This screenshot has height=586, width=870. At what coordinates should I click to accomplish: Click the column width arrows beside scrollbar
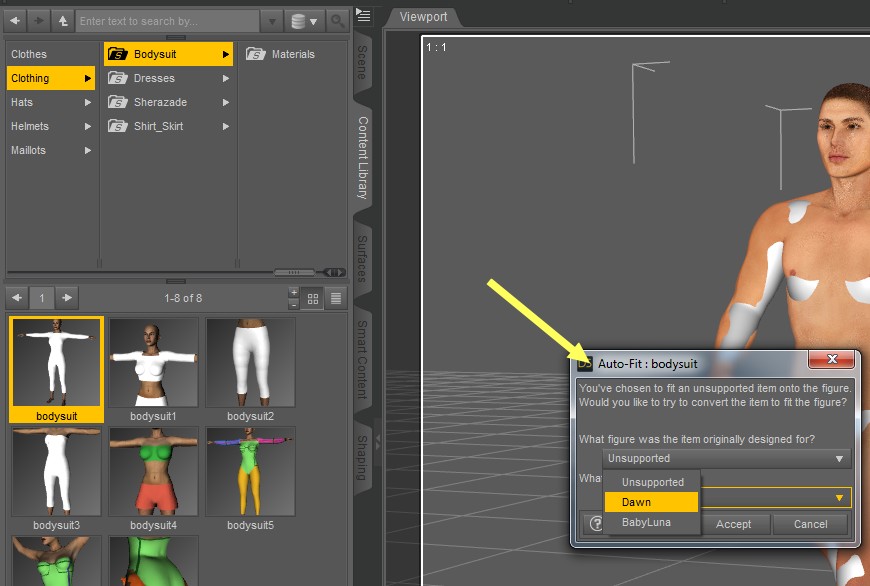click(335, 272)
